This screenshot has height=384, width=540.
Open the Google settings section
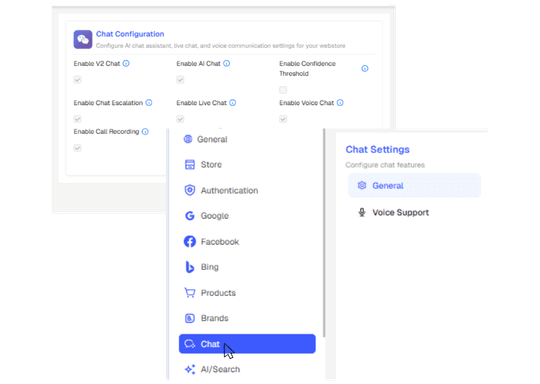pyautogui.click(x=247, y=216)
